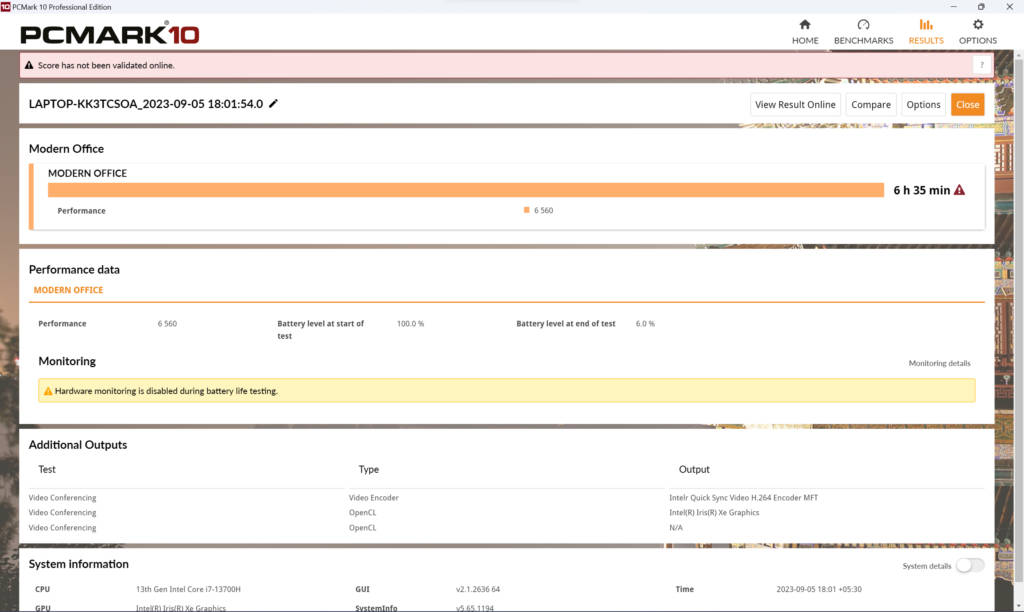Open the Home section

[805, 31]
